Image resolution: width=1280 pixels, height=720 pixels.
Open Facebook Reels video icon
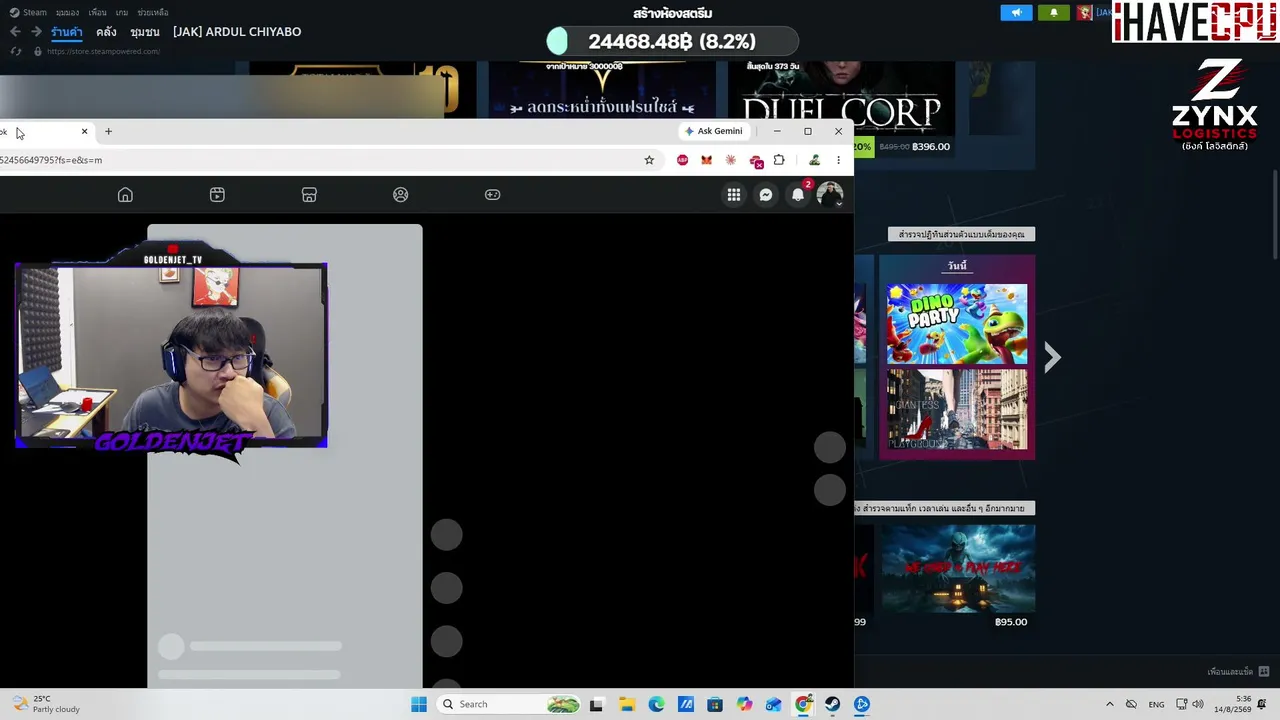click(x=217, y=195)
